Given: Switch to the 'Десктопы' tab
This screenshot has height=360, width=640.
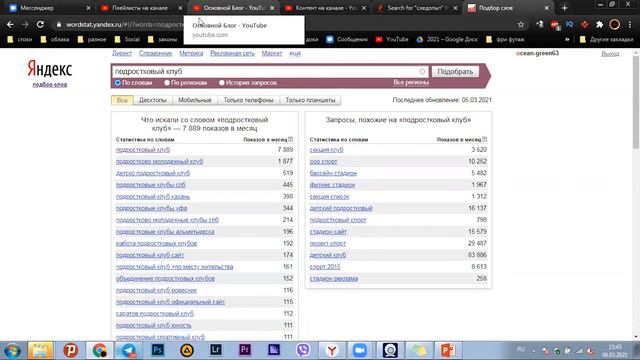Looking at the screenshot, I should 153,100.
